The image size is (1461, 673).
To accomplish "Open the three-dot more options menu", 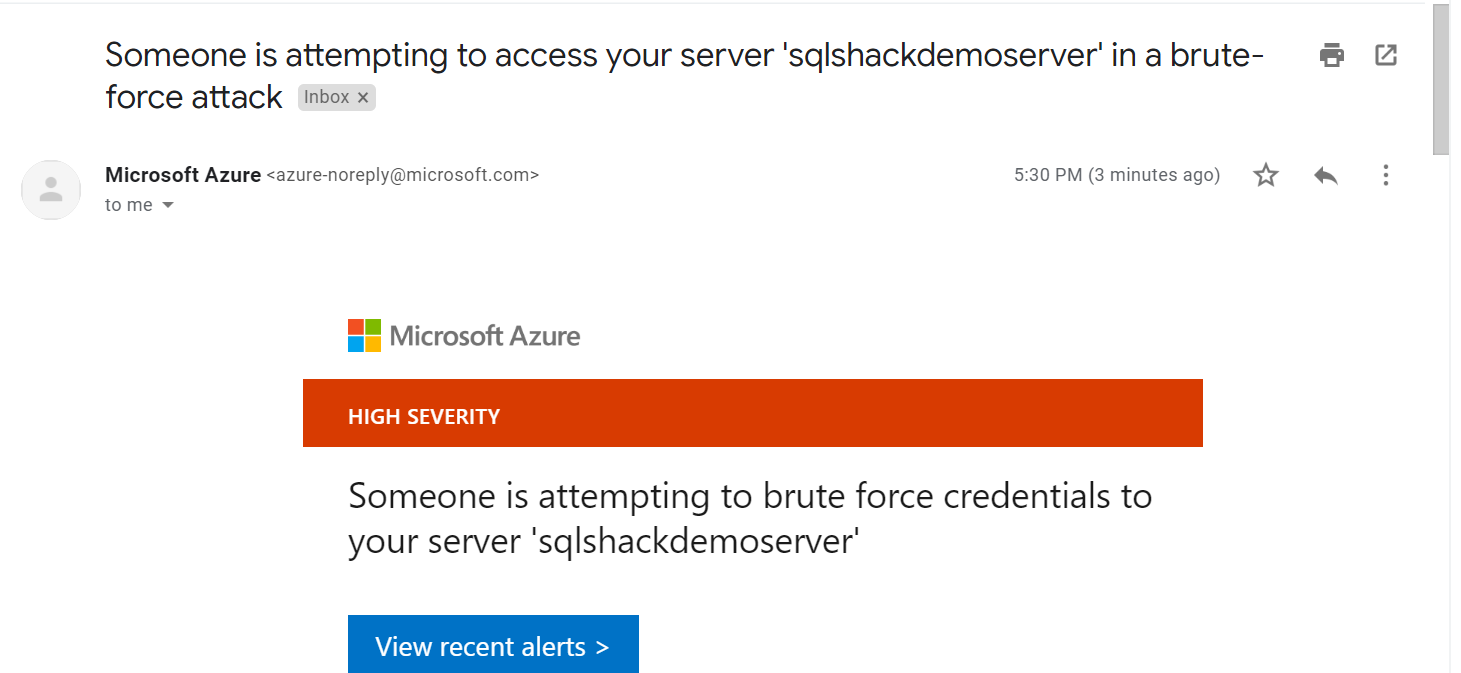I will [1386, 176].
